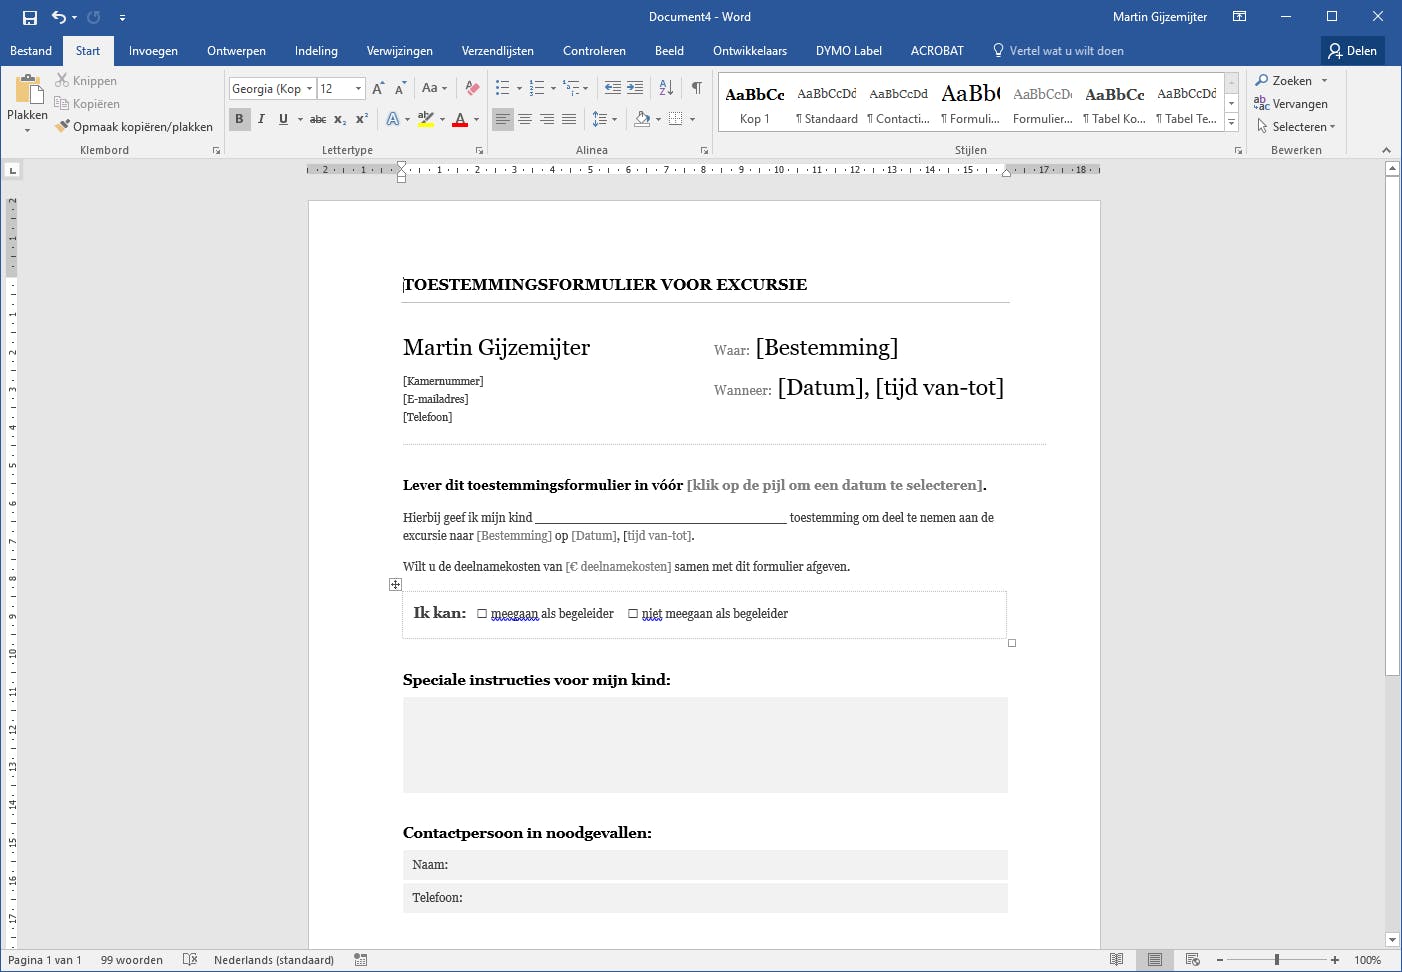Toggle bold formatting button
Image resolution: width=1402 pixels, height=972 pixels.
239,119
